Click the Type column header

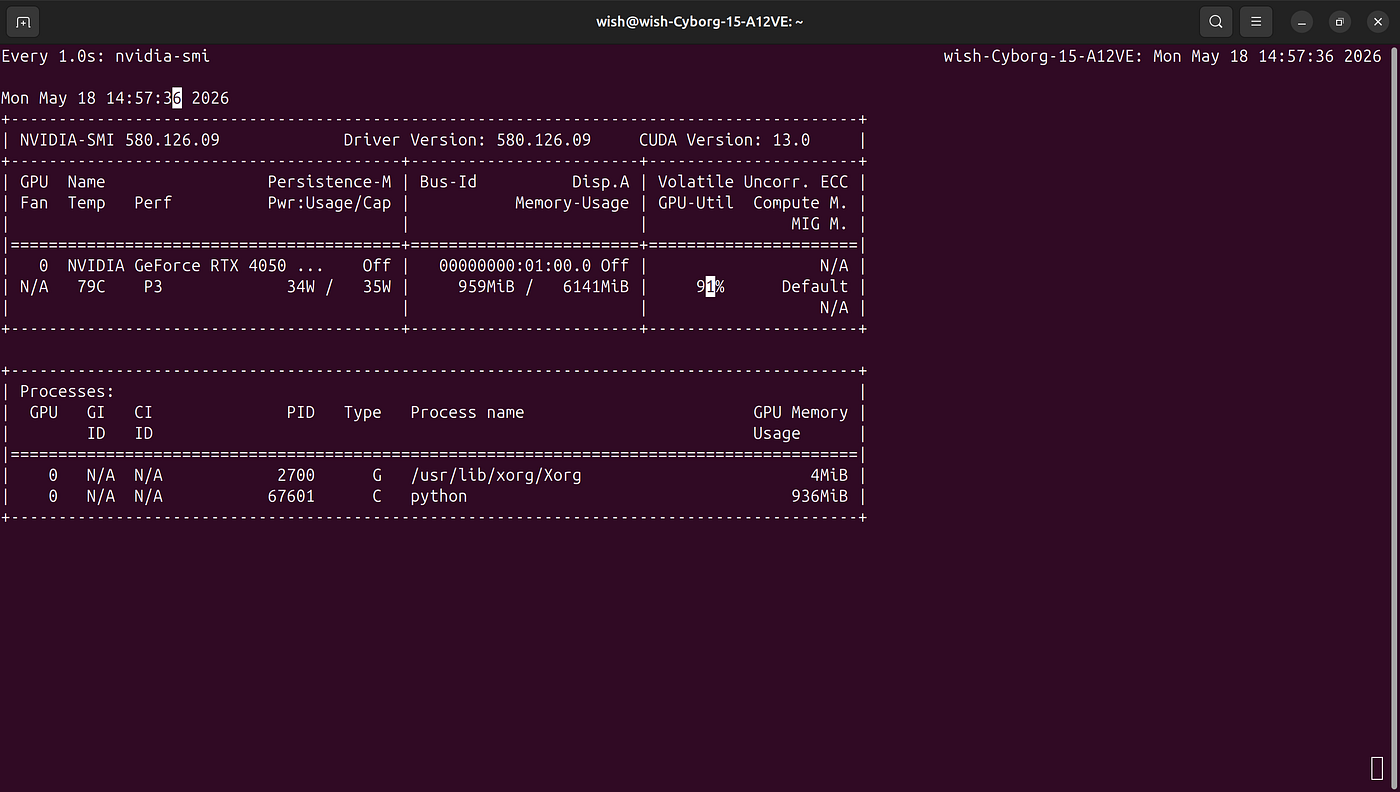click(363, 413)
